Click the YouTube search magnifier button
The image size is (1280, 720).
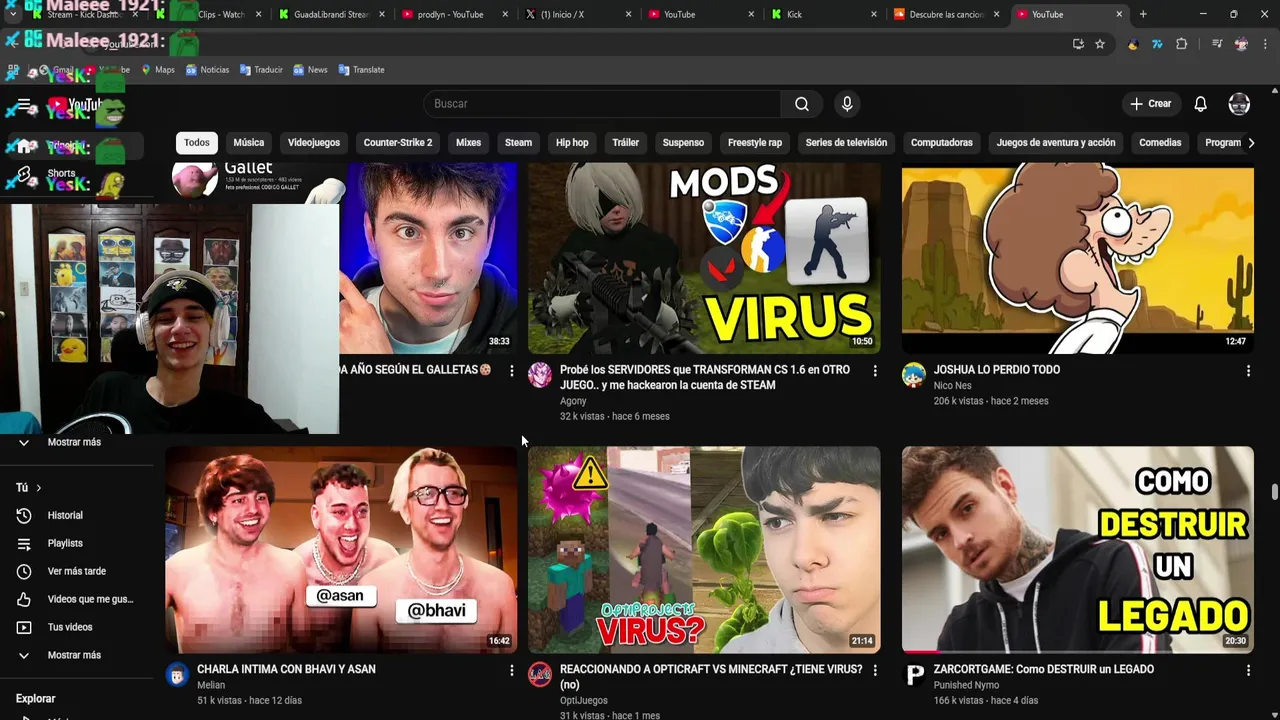801,104
